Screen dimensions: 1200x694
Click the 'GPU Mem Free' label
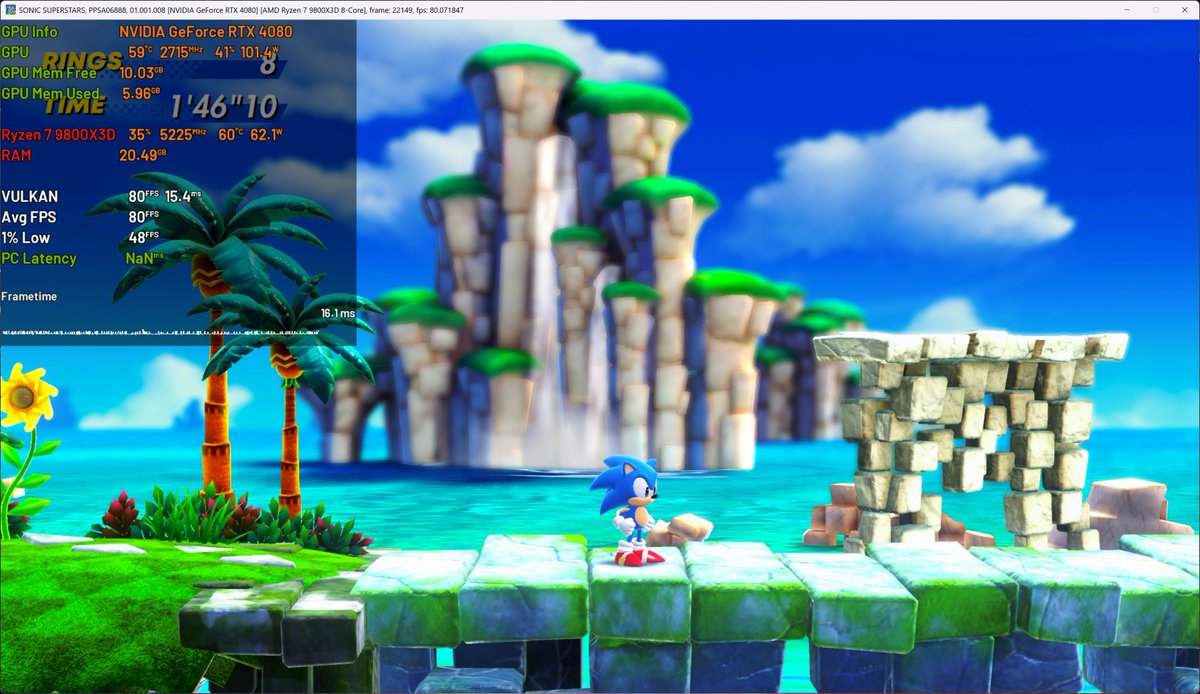click(49, 73)
